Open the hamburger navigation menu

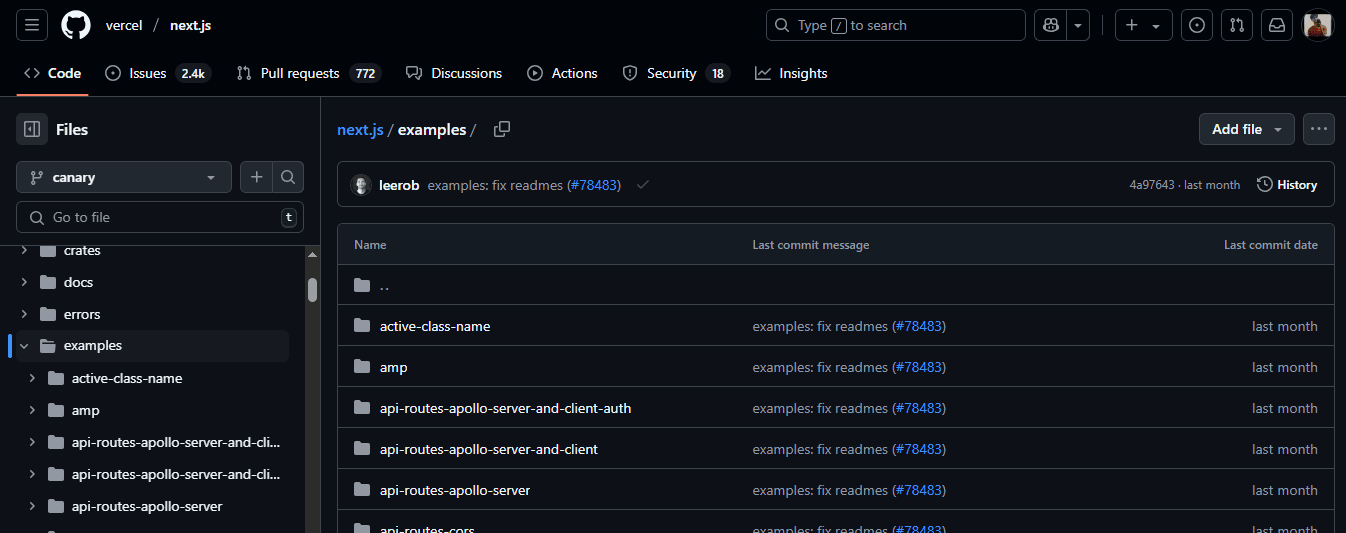pos(32,25)
